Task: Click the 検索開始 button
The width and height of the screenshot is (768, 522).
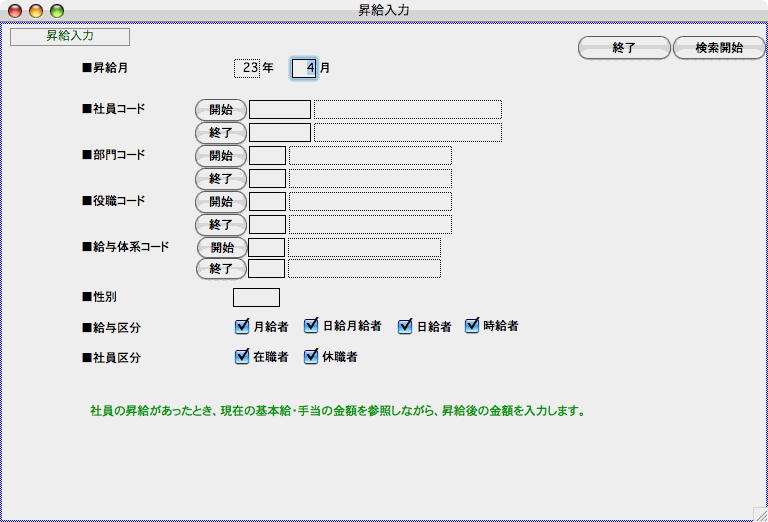Action: tap(719, 48)
